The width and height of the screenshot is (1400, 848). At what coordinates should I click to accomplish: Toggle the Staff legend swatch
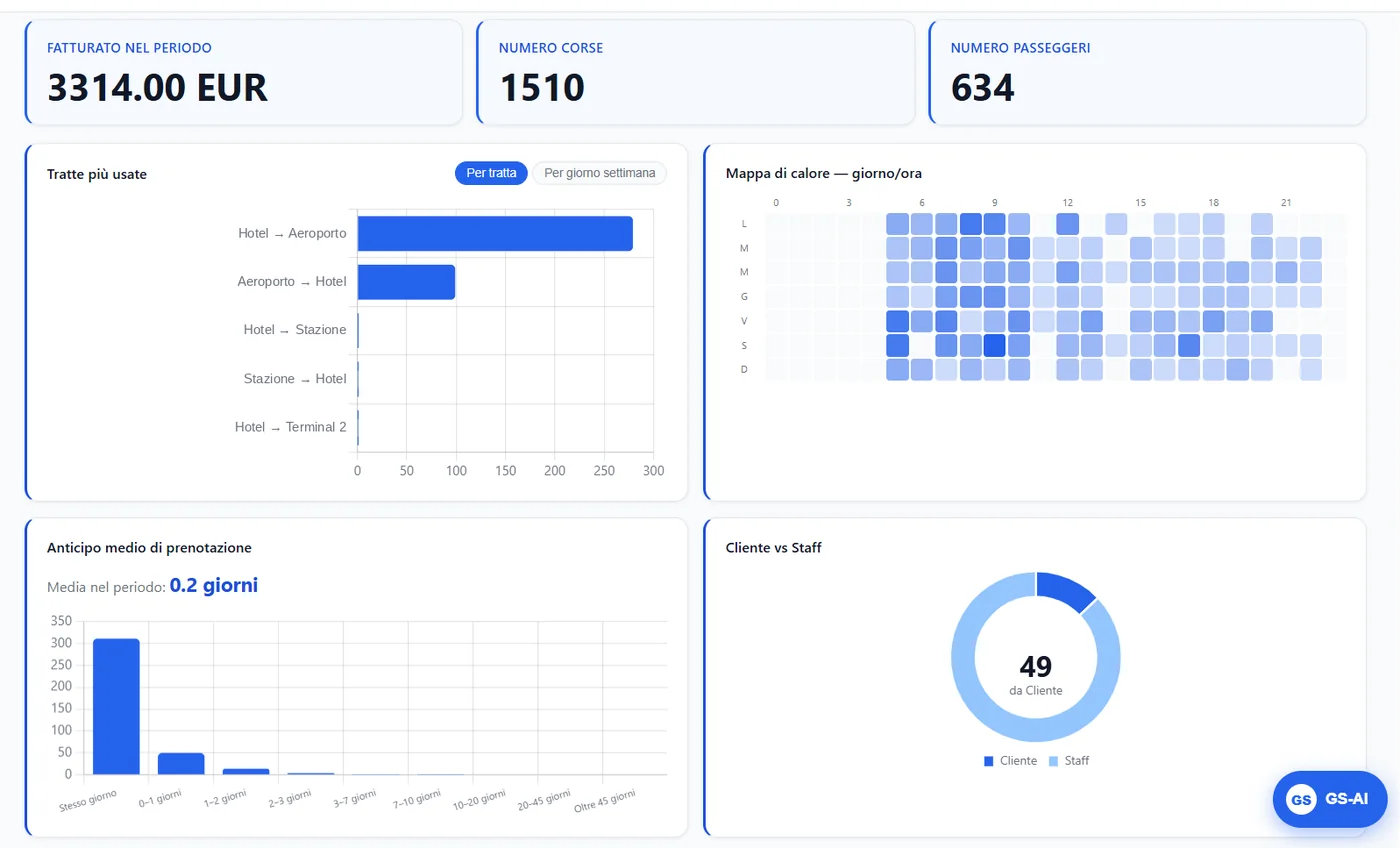coord(1053,761)
